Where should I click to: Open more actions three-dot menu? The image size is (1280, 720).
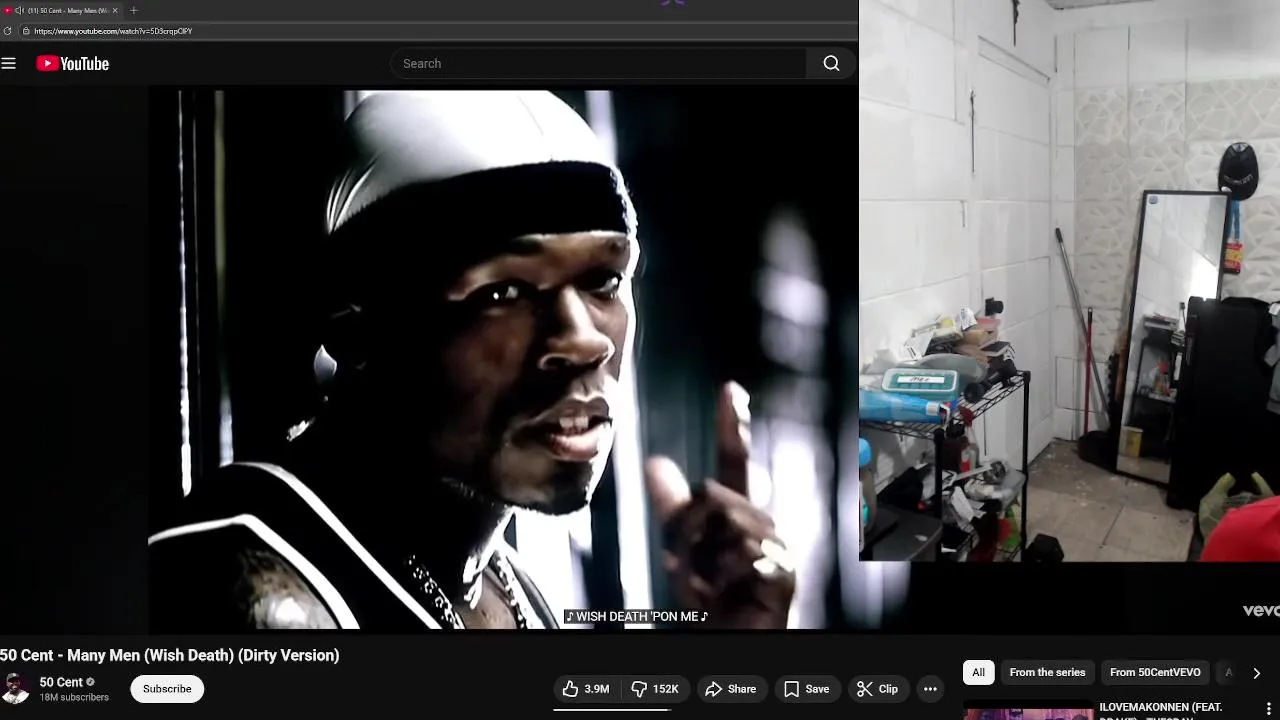[x=930, y=689]
